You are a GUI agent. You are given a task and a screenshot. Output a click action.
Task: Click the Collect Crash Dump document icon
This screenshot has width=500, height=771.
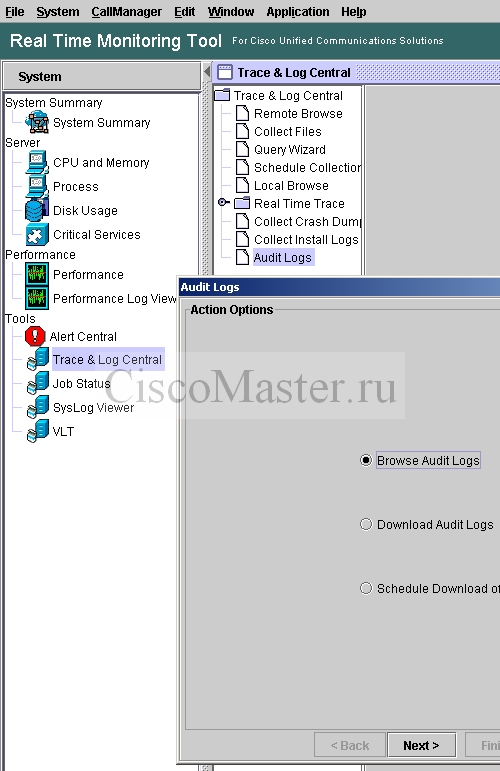click(242, 221)
